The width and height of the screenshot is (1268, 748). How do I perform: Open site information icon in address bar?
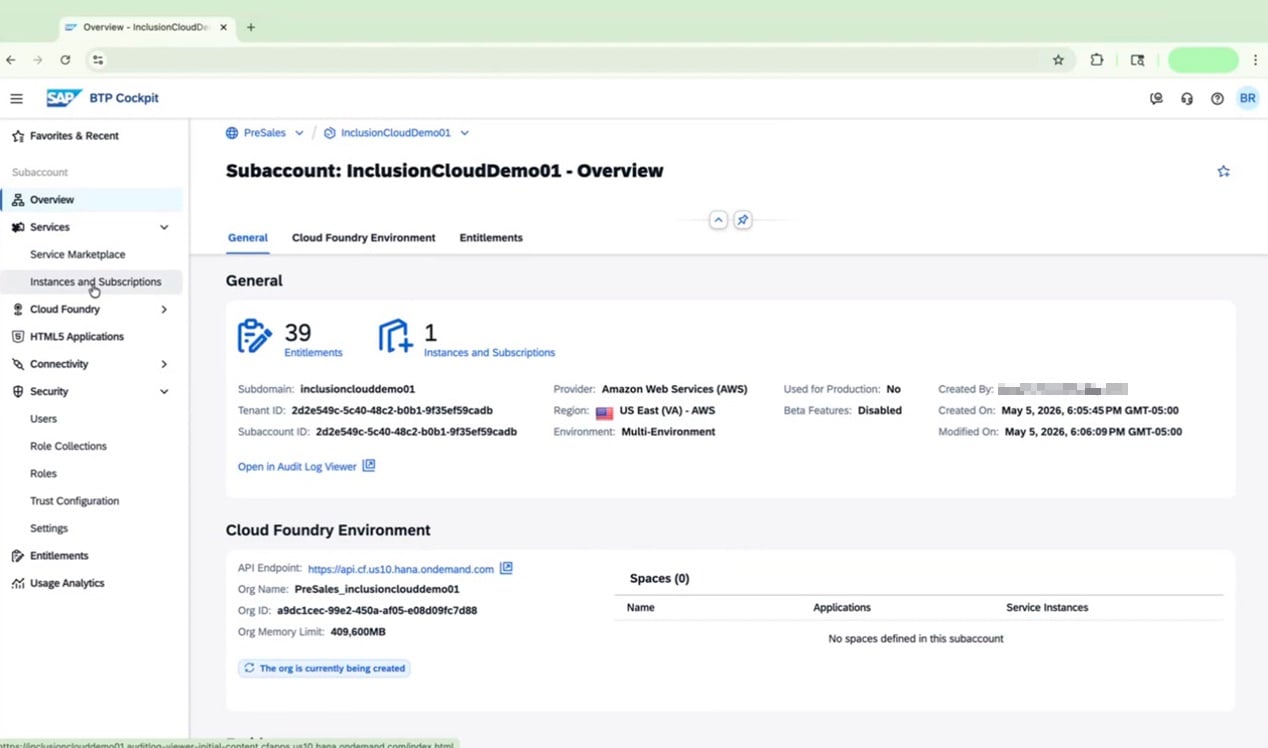(98, 60)
